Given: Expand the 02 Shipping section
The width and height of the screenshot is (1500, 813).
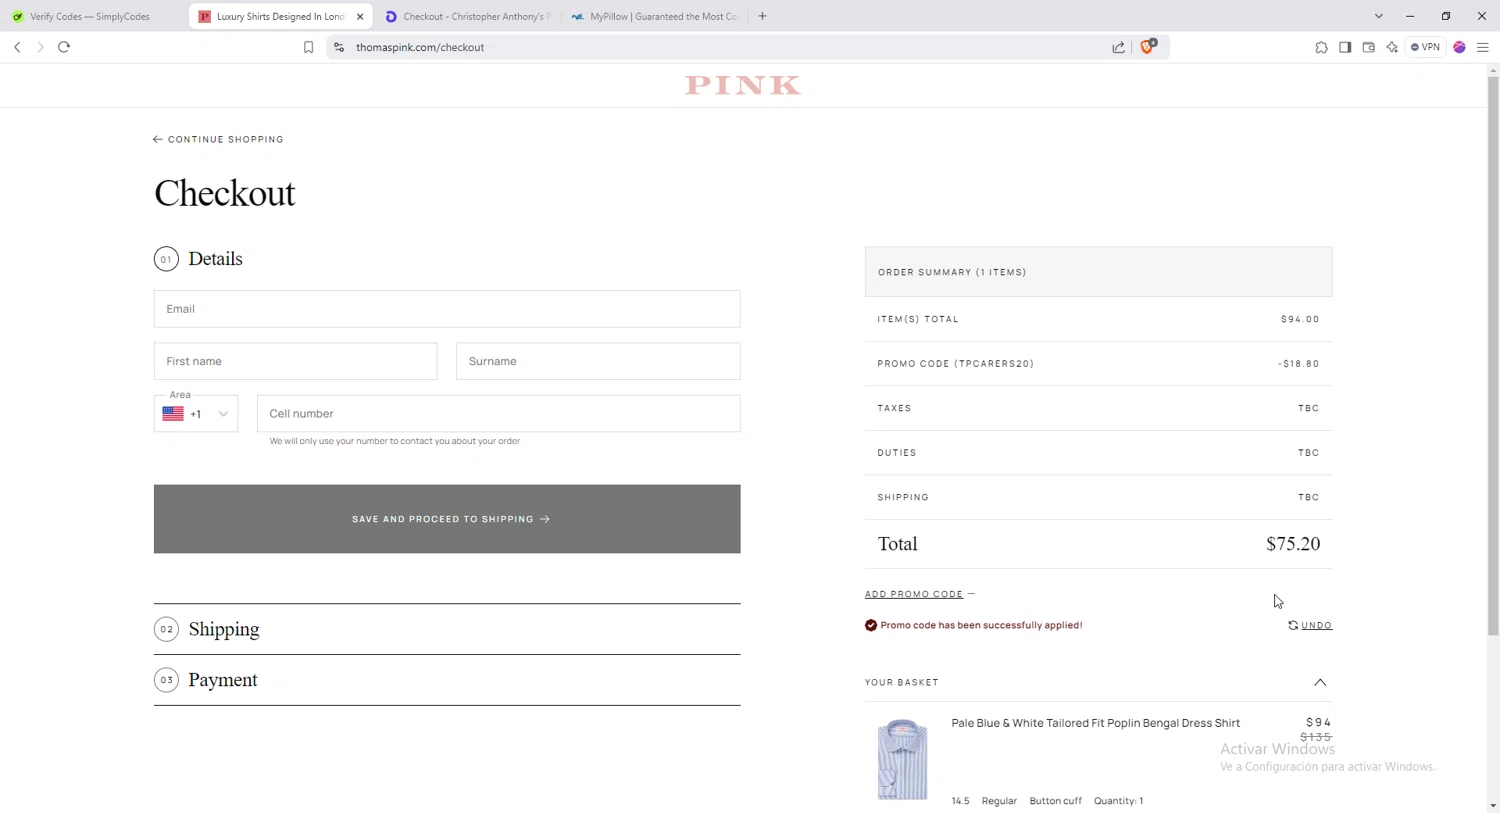Looking at the screenshot, I should pyautogui.click(x=447, y=629).
